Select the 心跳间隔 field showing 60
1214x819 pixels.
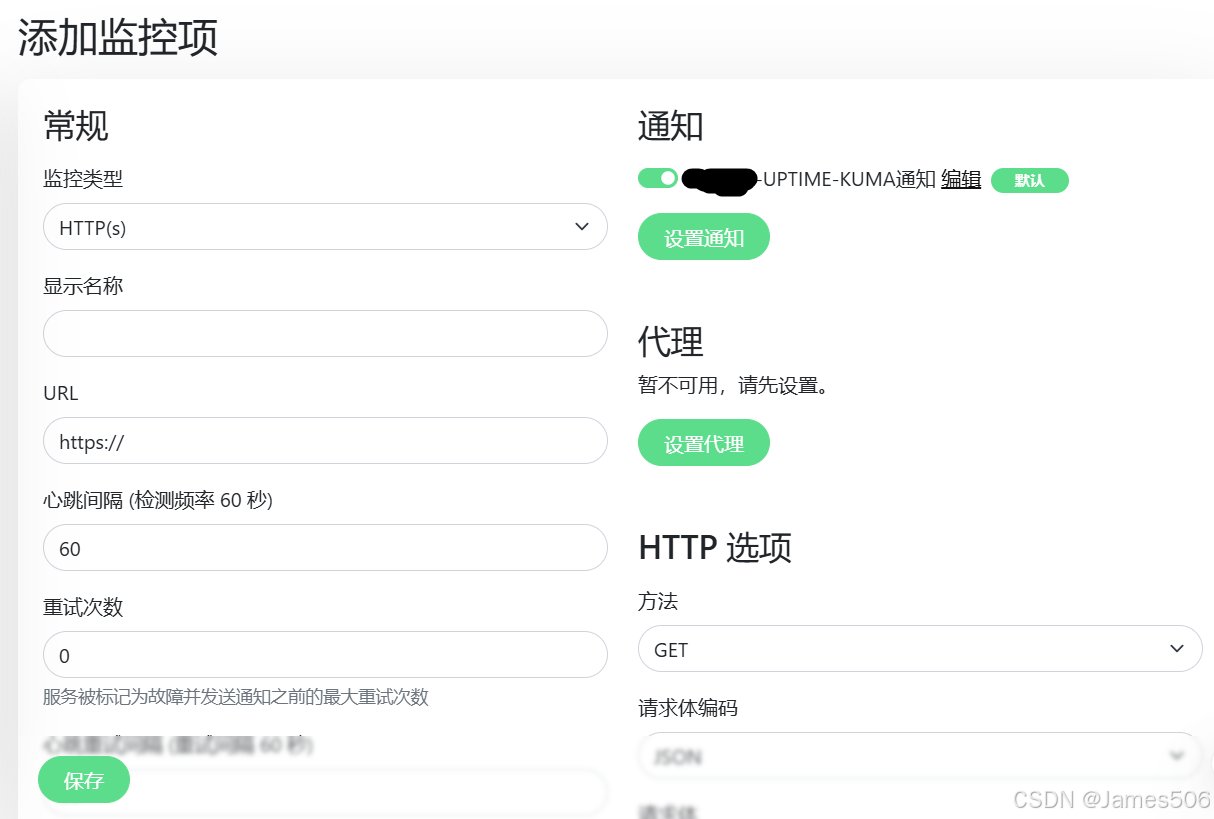click(x=325, y=548)
